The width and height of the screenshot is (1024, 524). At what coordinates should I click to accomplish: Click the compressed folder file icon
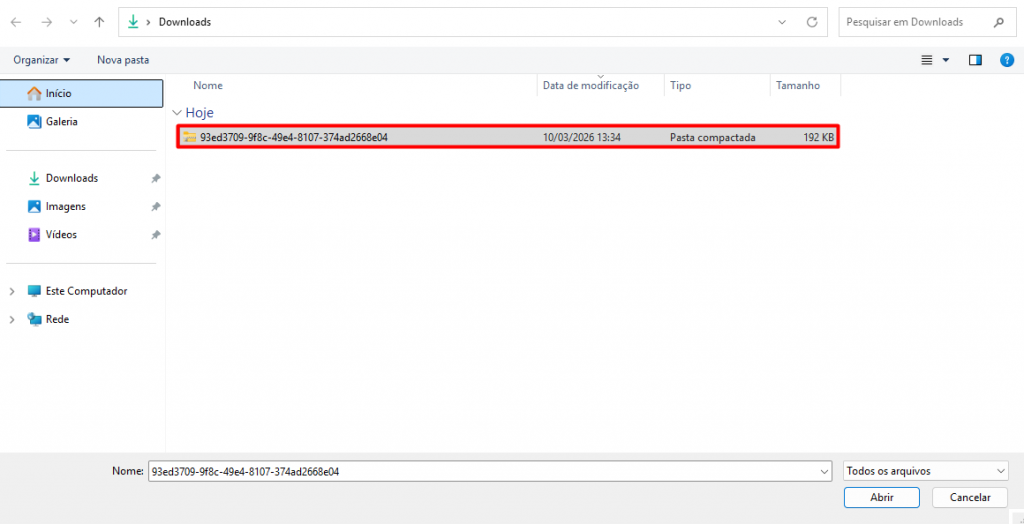click(x=190, y=137)
